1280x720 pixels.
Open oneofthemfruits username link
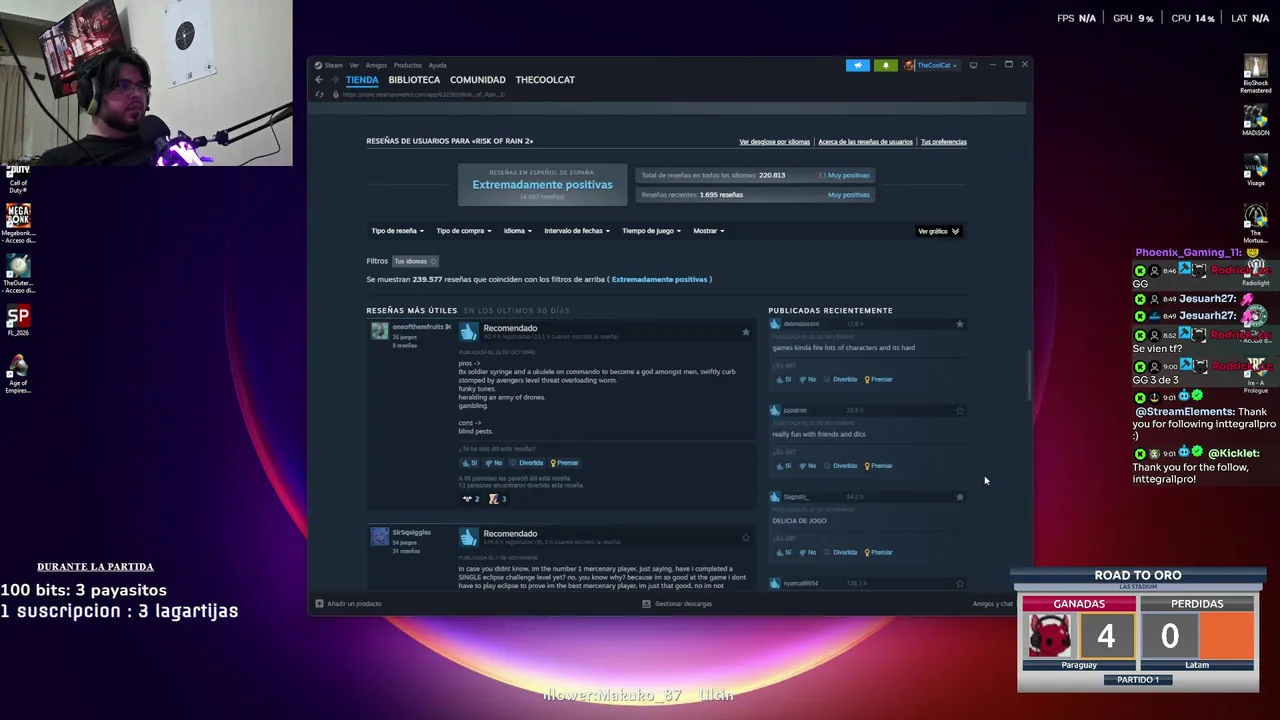point(419,327)
